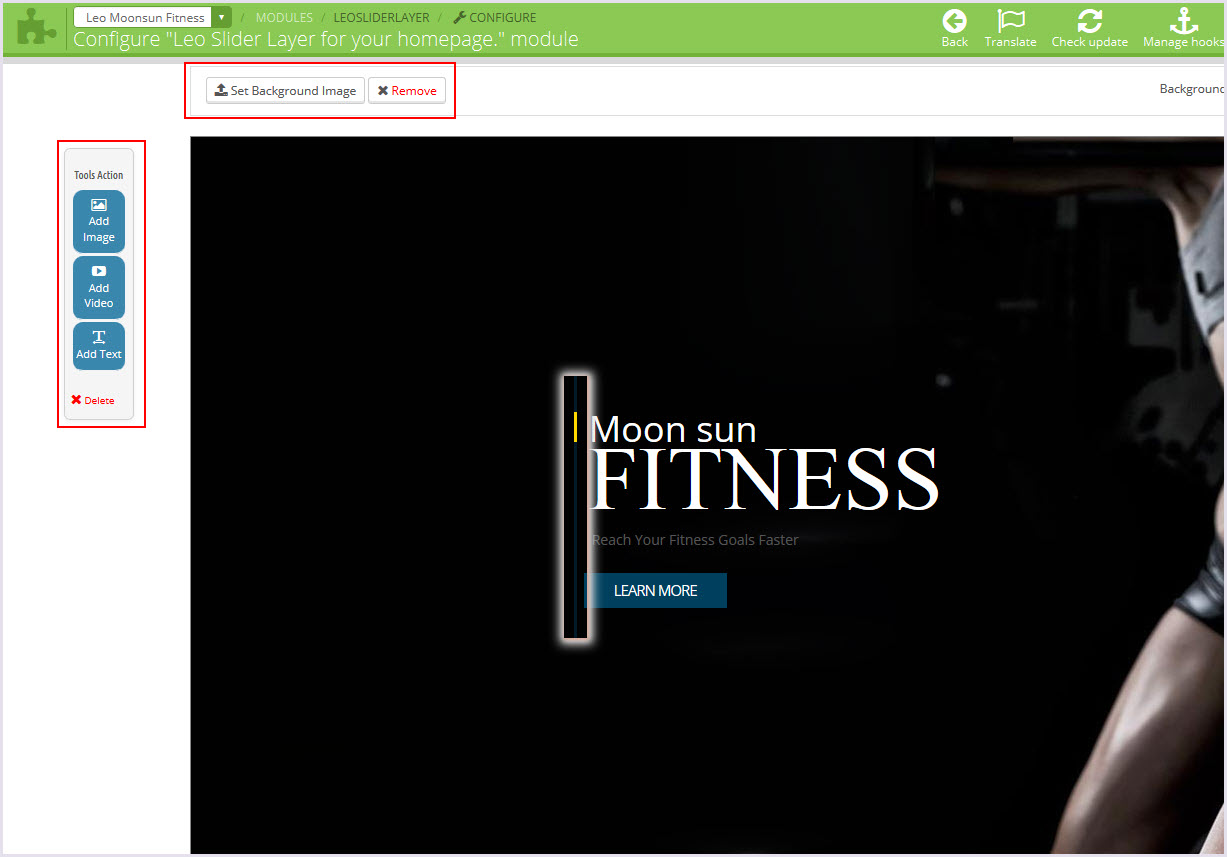Screen dimensions: 1227x857
Task: Open Manage hooks with the anchor icon
Action: (x=1184, y=29)
